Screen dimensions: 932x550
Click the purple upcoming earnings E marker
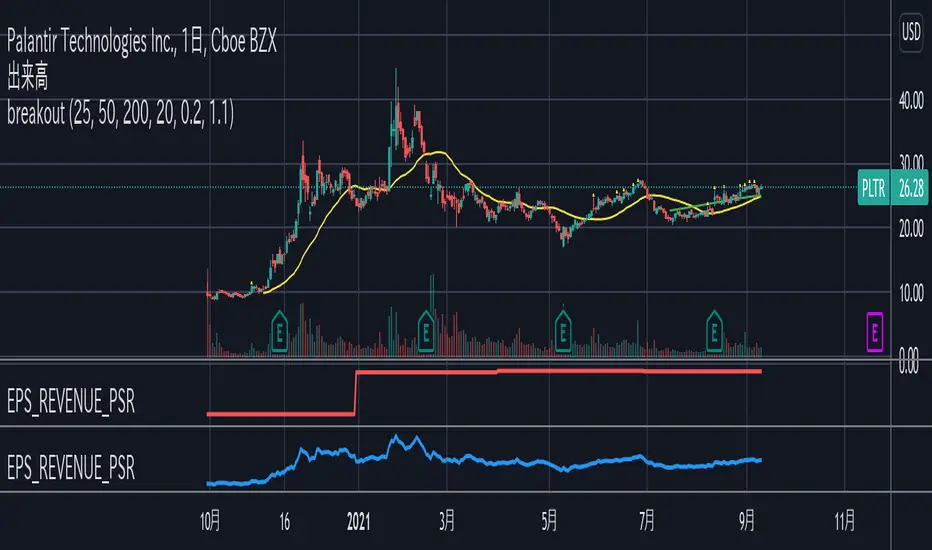click(x=874, y=332)
